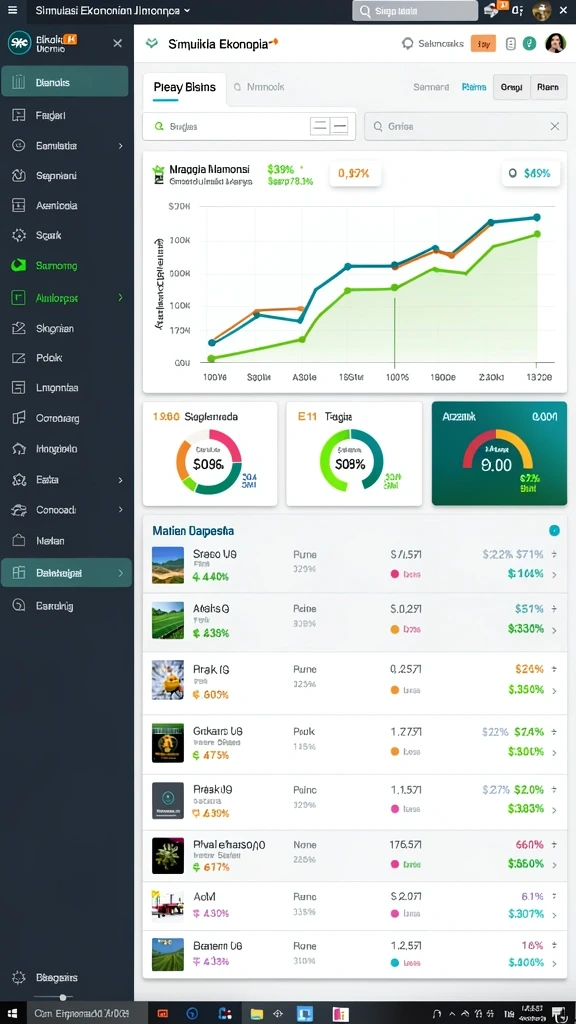Image resolution: width=576 pixels, height=1024 pixels.
Task: Click the round green header icon
Action: [x=531, y=43]
